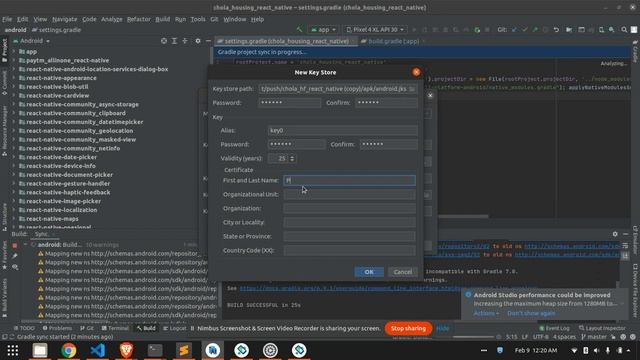Open the applications grid launcher
The height and width of the screenshot is (360, 640).
tap(13, 350)
